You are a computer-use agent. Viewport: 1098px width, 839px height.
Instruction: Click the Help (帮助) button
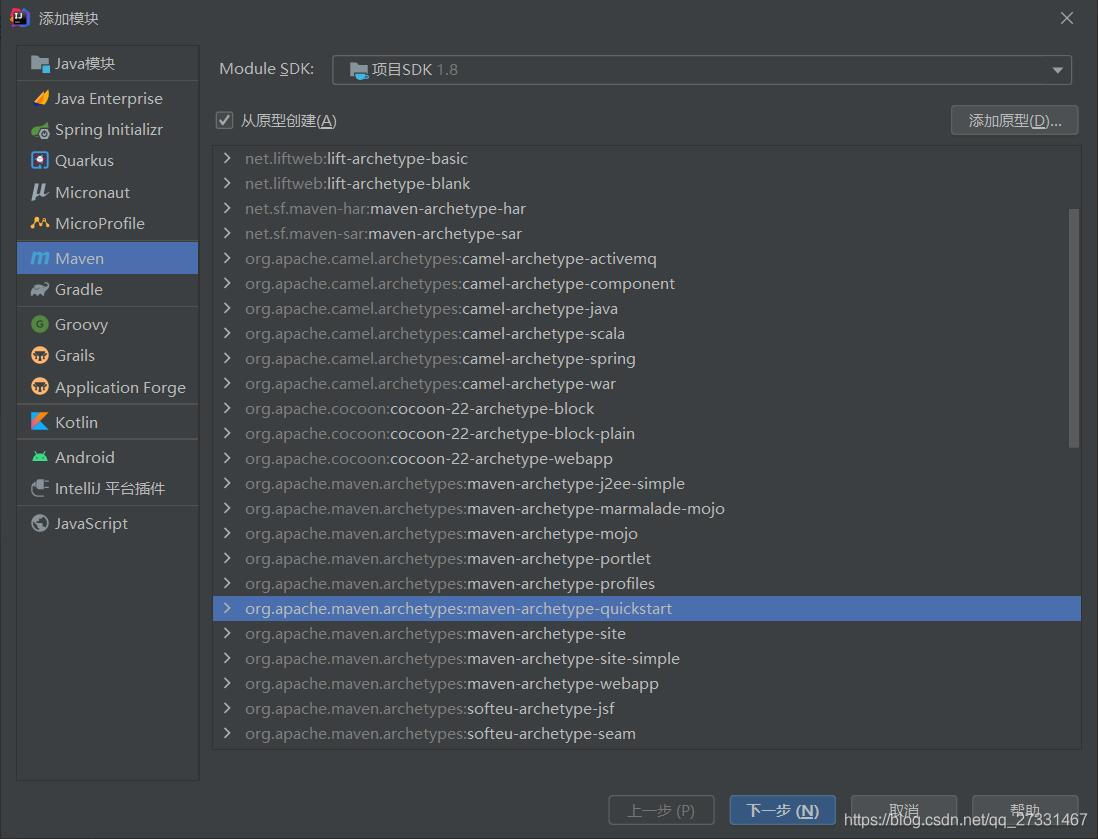(x=1024, y=810)
